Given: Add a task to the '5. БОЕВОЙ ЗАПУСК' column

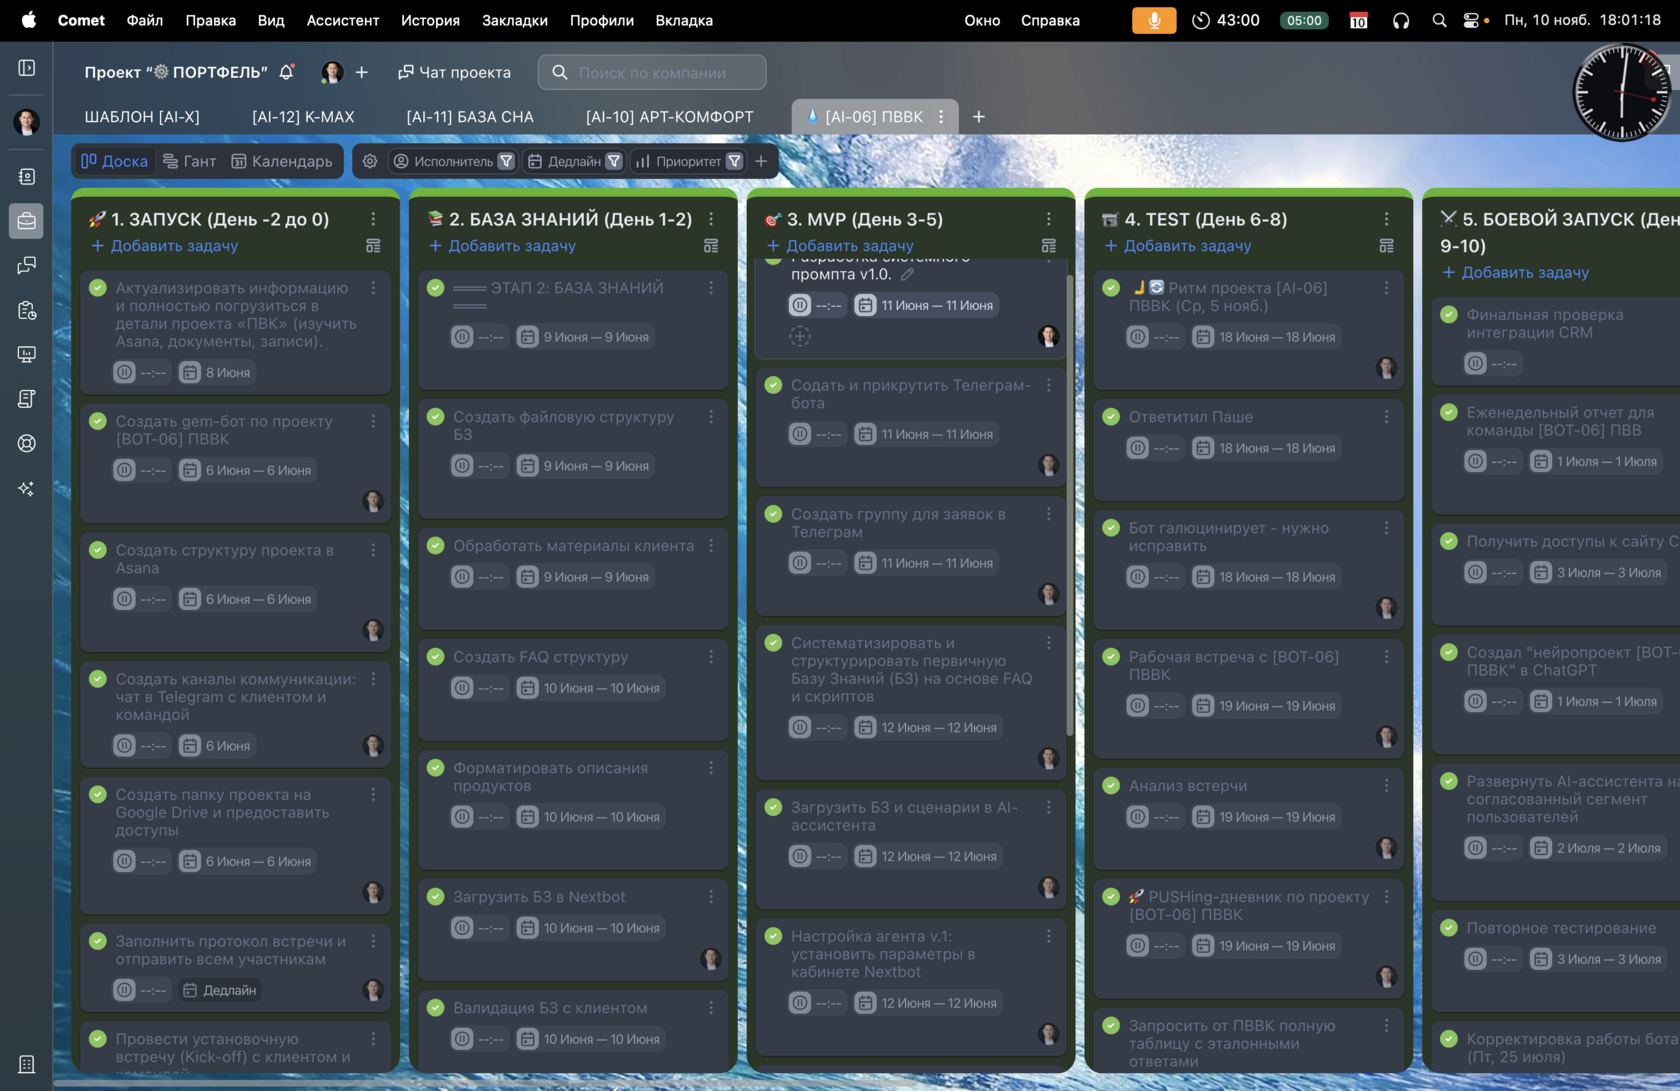Looking at the screenshot, I should point(1516,273).
